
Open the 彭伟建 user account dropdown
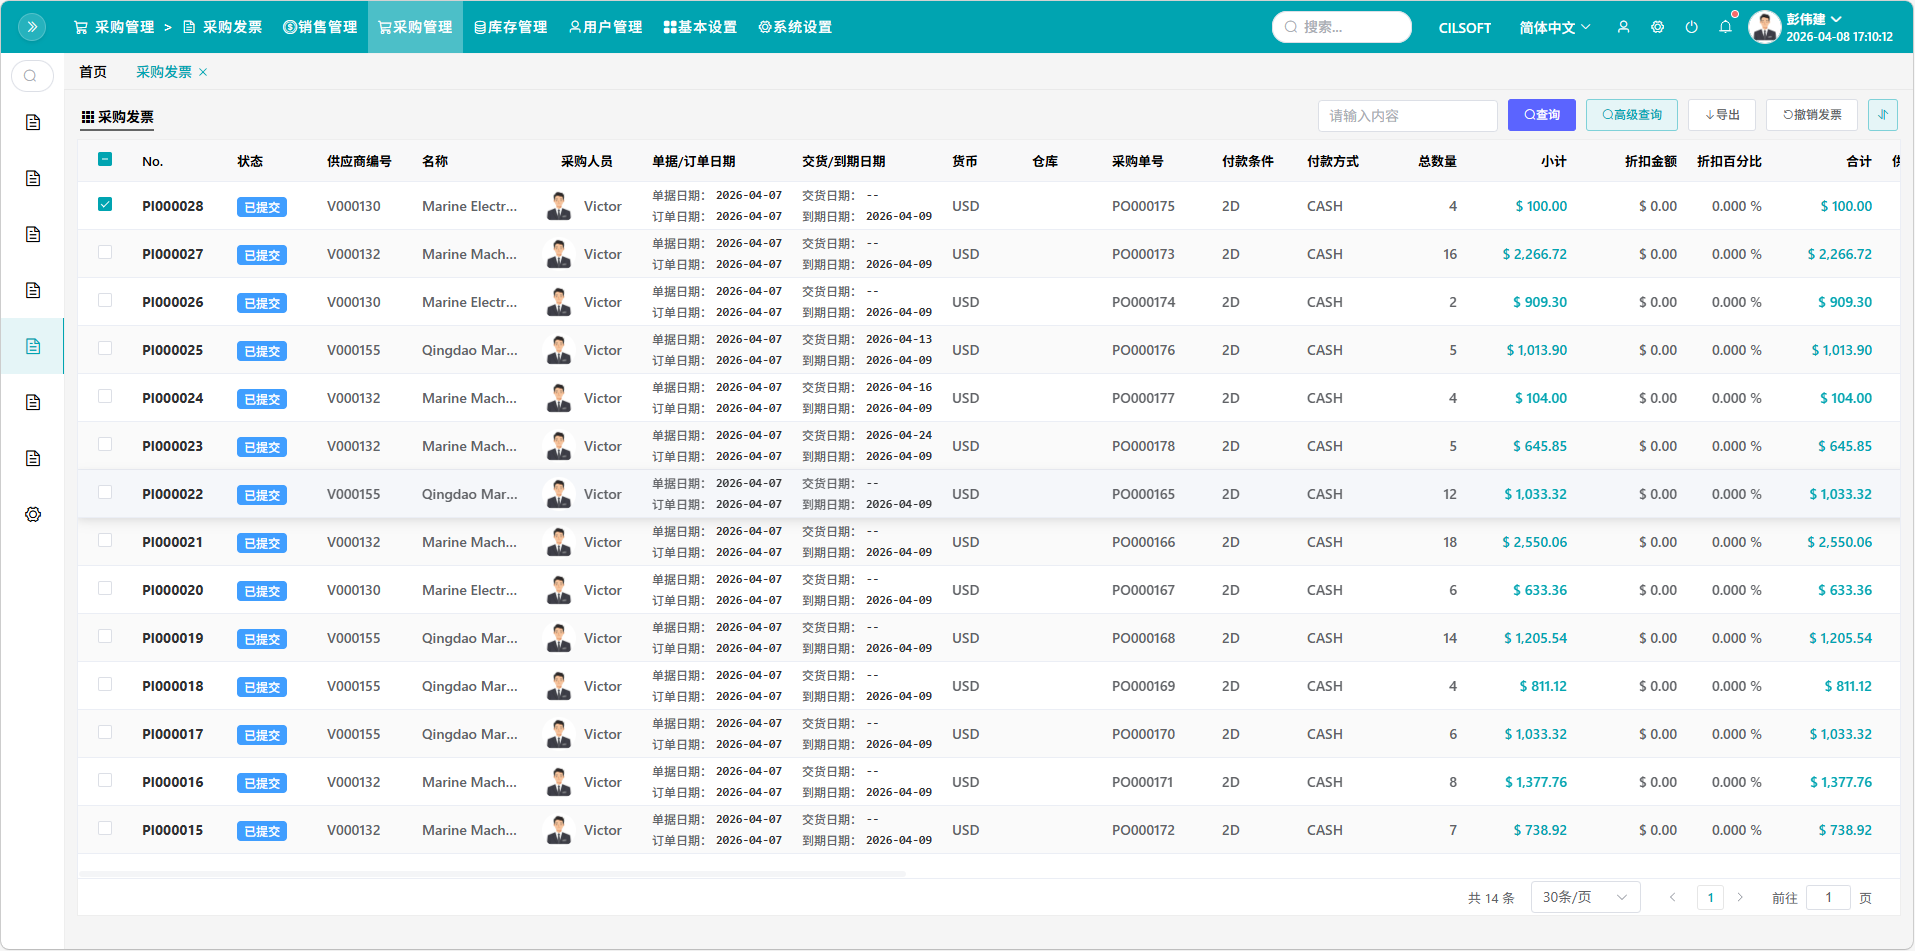pyautogui.click(x=1813, y=19)
